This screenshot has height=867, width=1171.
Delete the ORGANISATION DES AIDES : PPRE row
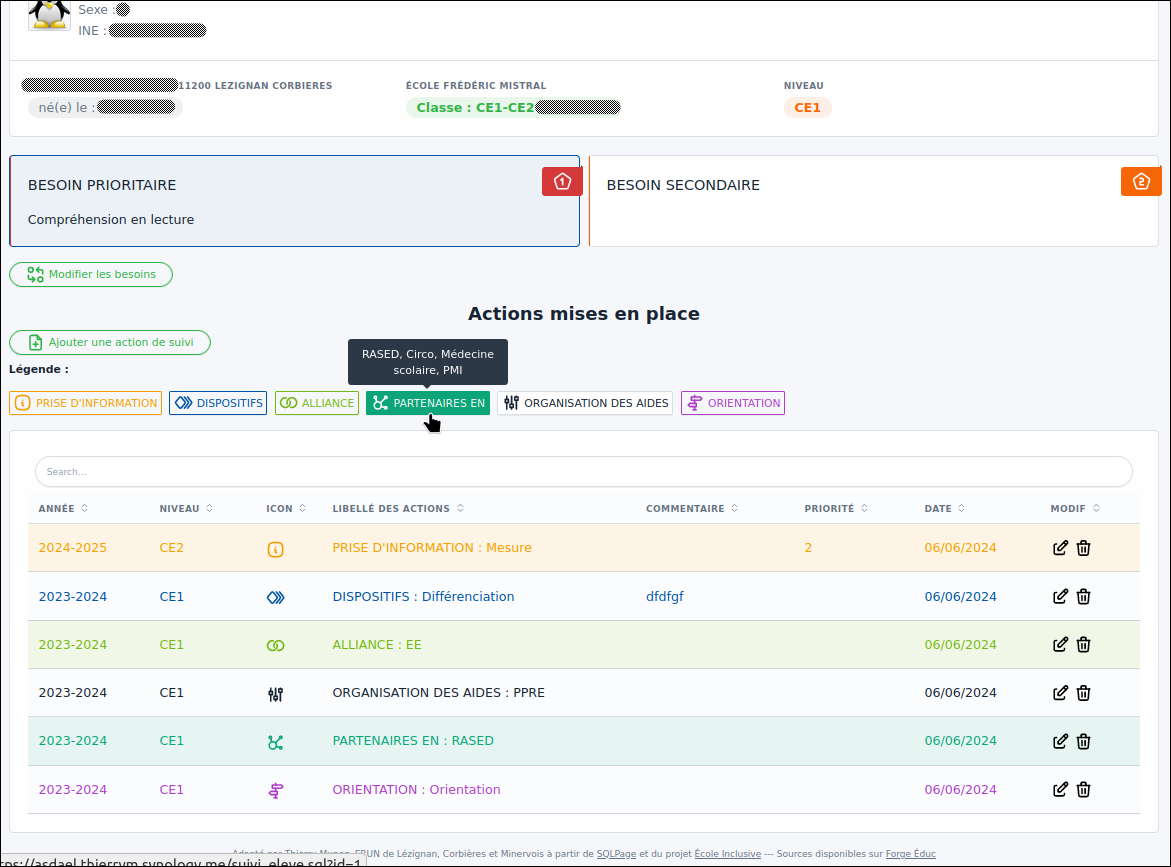(x=1083, y=693)
